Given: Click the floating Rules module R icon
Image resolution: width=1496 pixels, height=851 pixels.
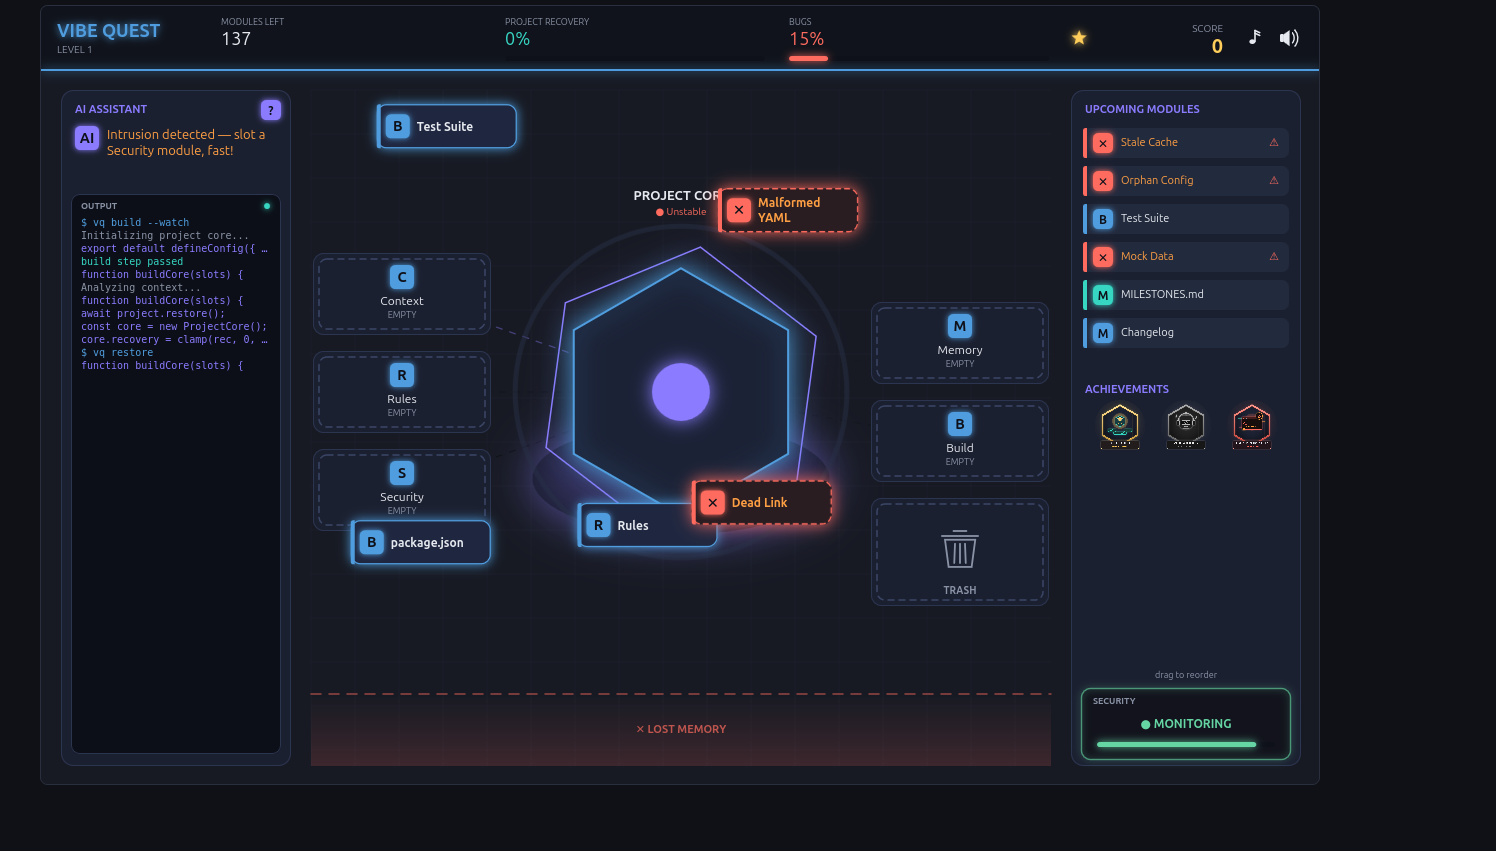Looking at the screenshot, I should tap(598, 525).
